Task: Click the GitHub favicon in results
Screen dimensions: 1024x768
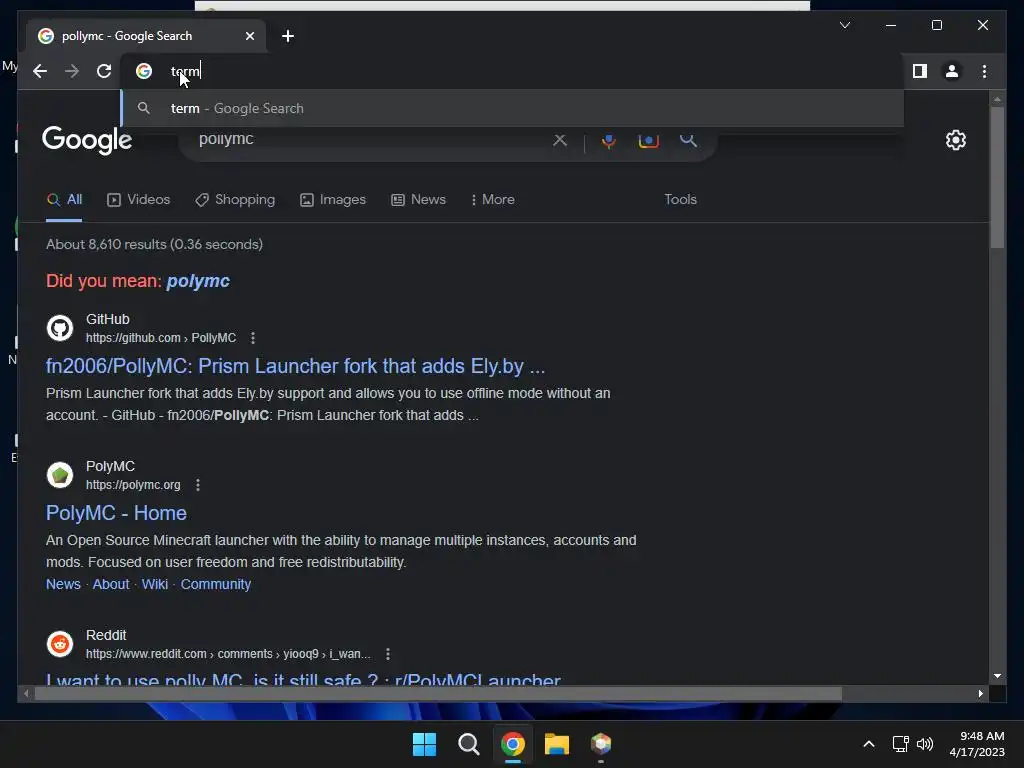Action: 60,328
